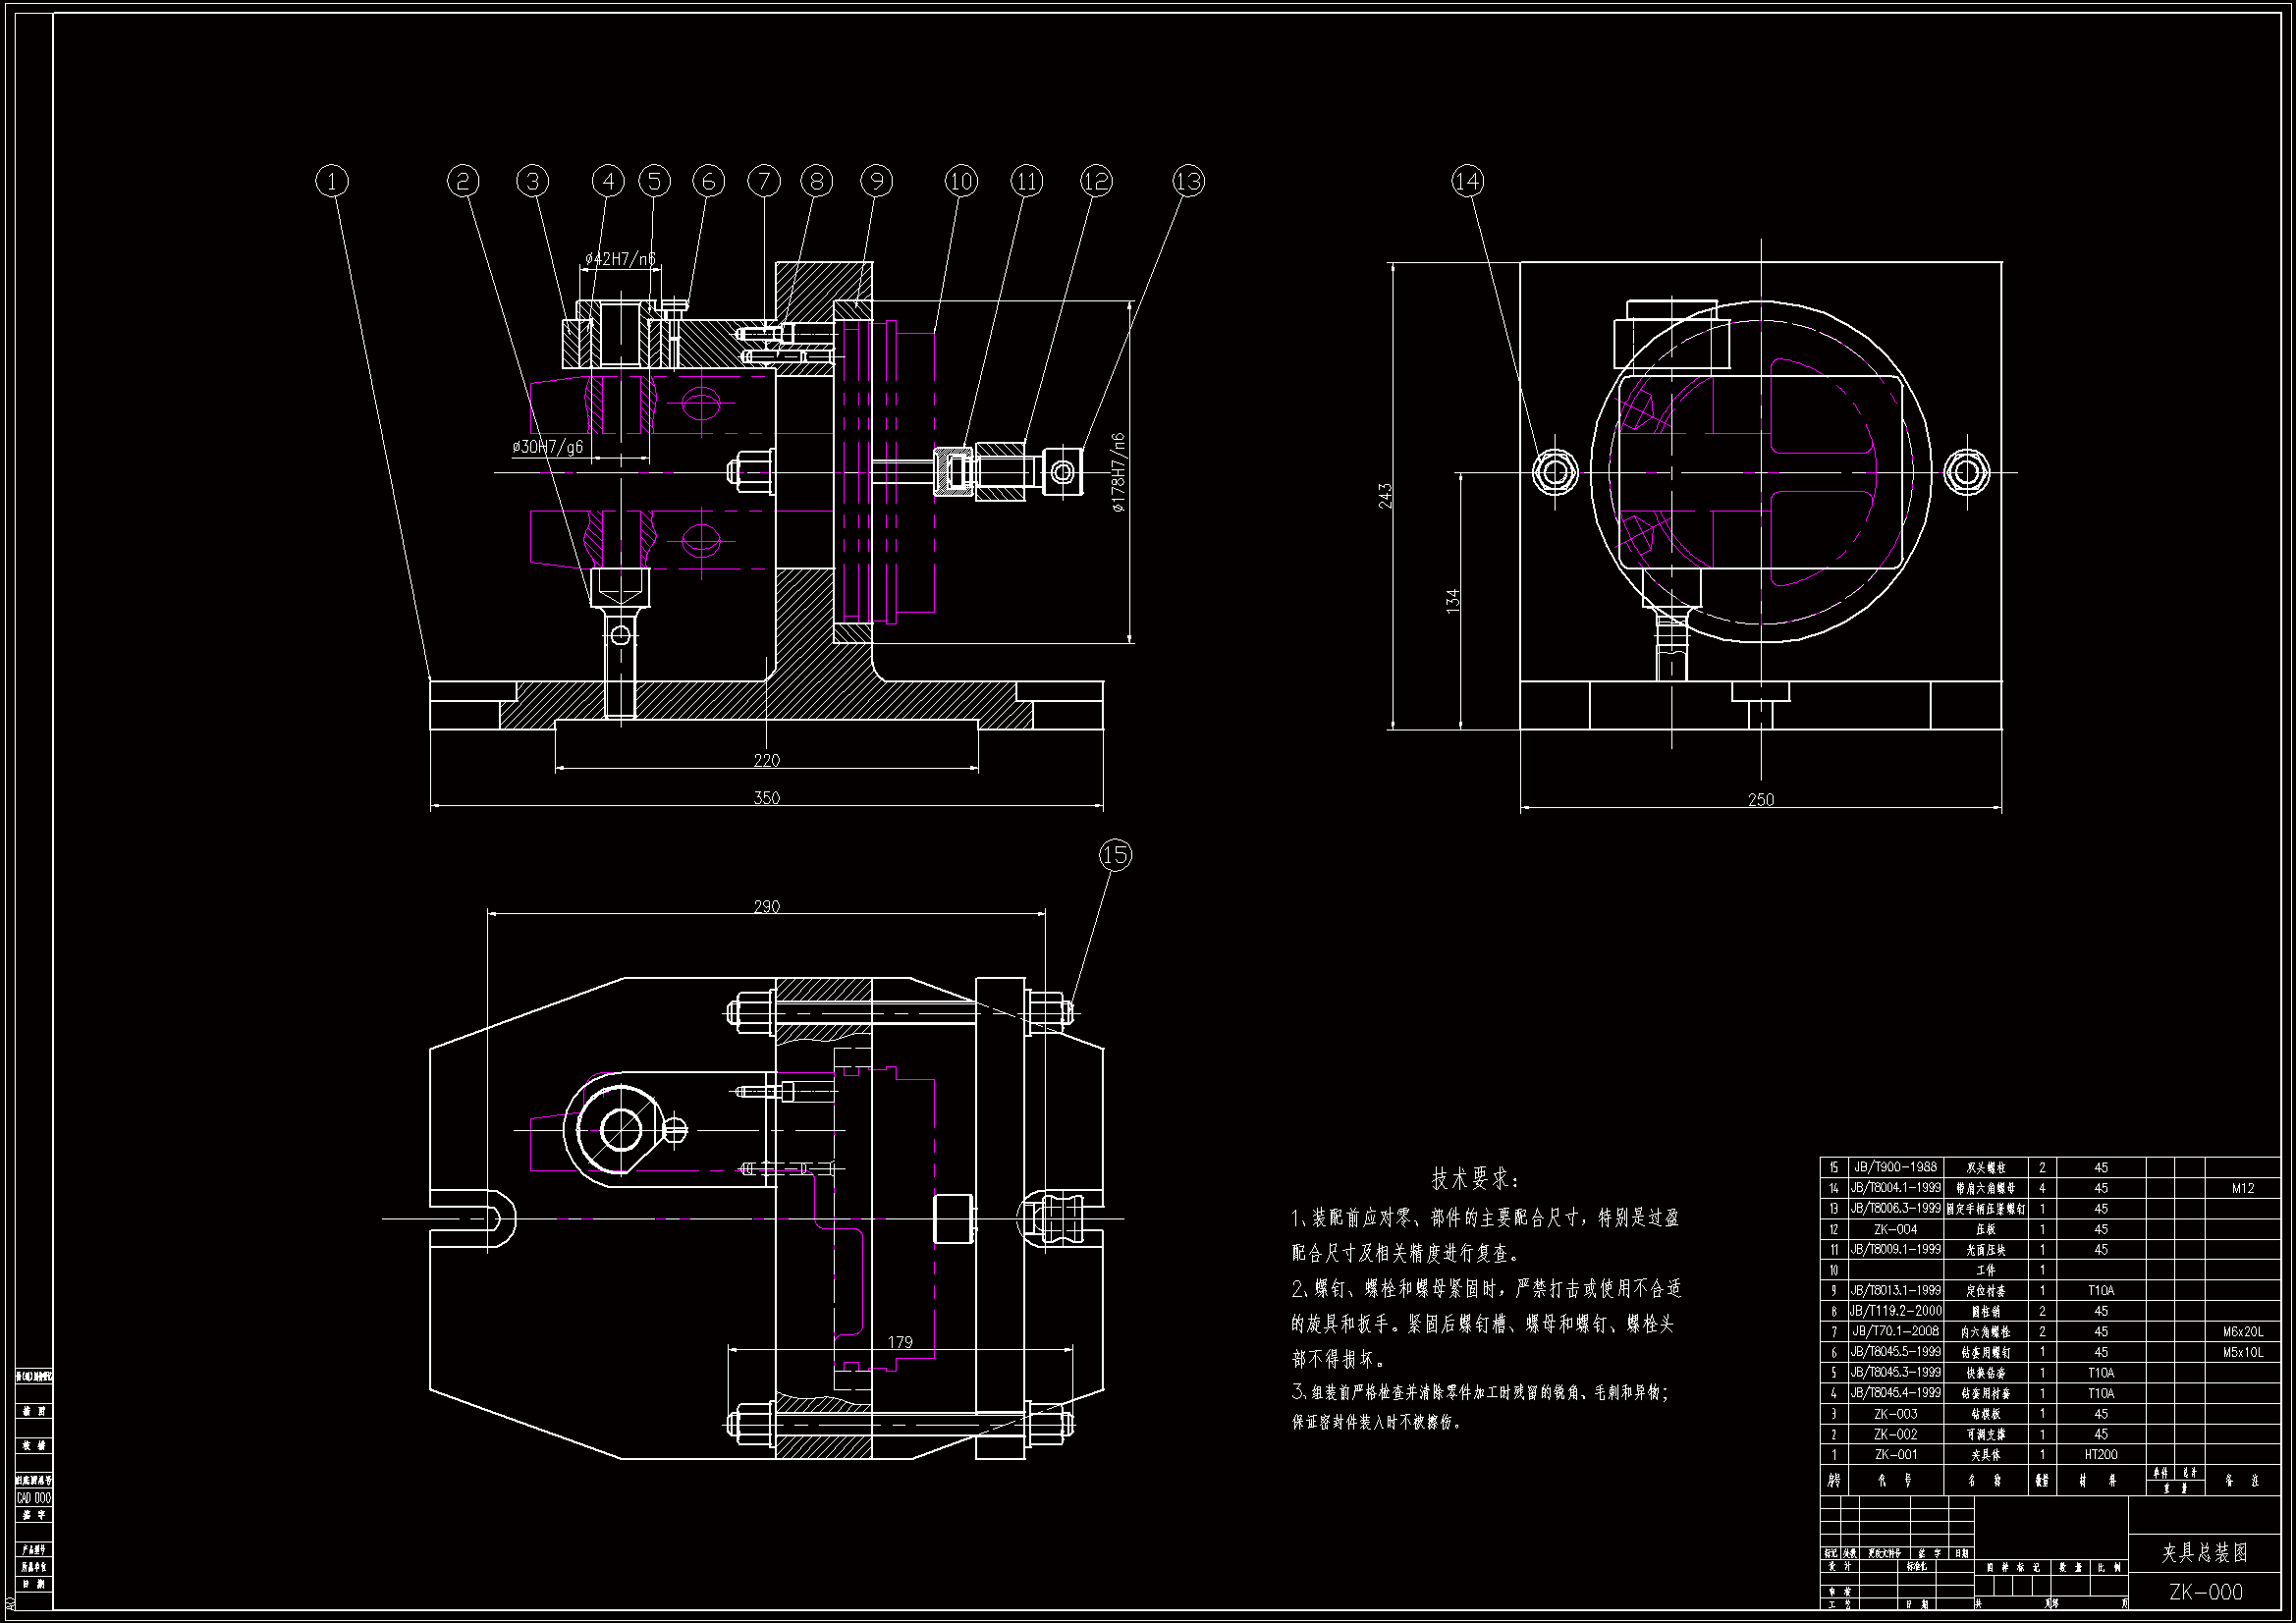Select part balloon number 13
This screenshot has height=1623, width=2296.
(x=1188, y=181)
